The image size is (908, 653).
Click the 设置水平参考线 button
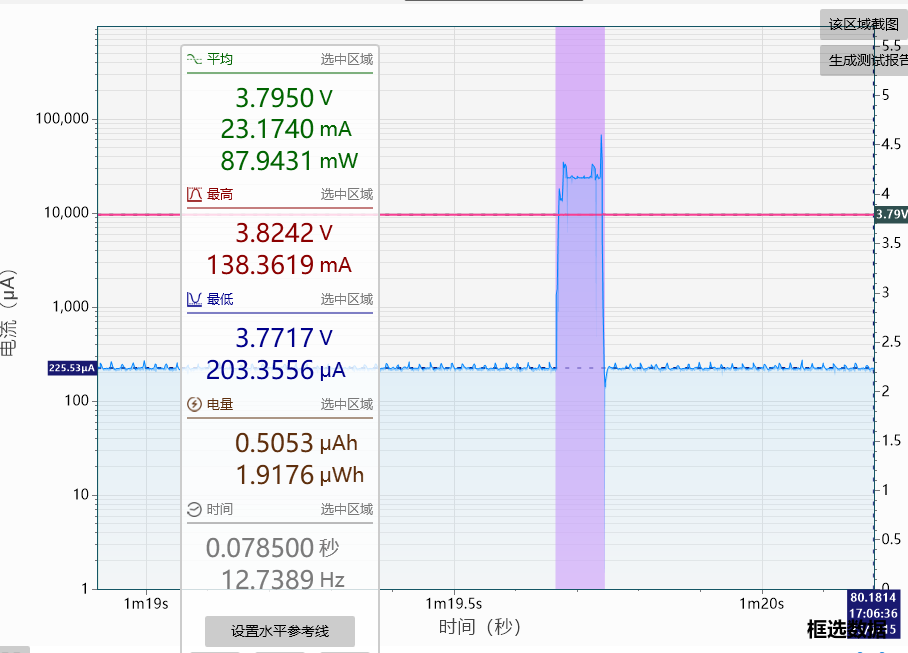click(x=280, y=631)
